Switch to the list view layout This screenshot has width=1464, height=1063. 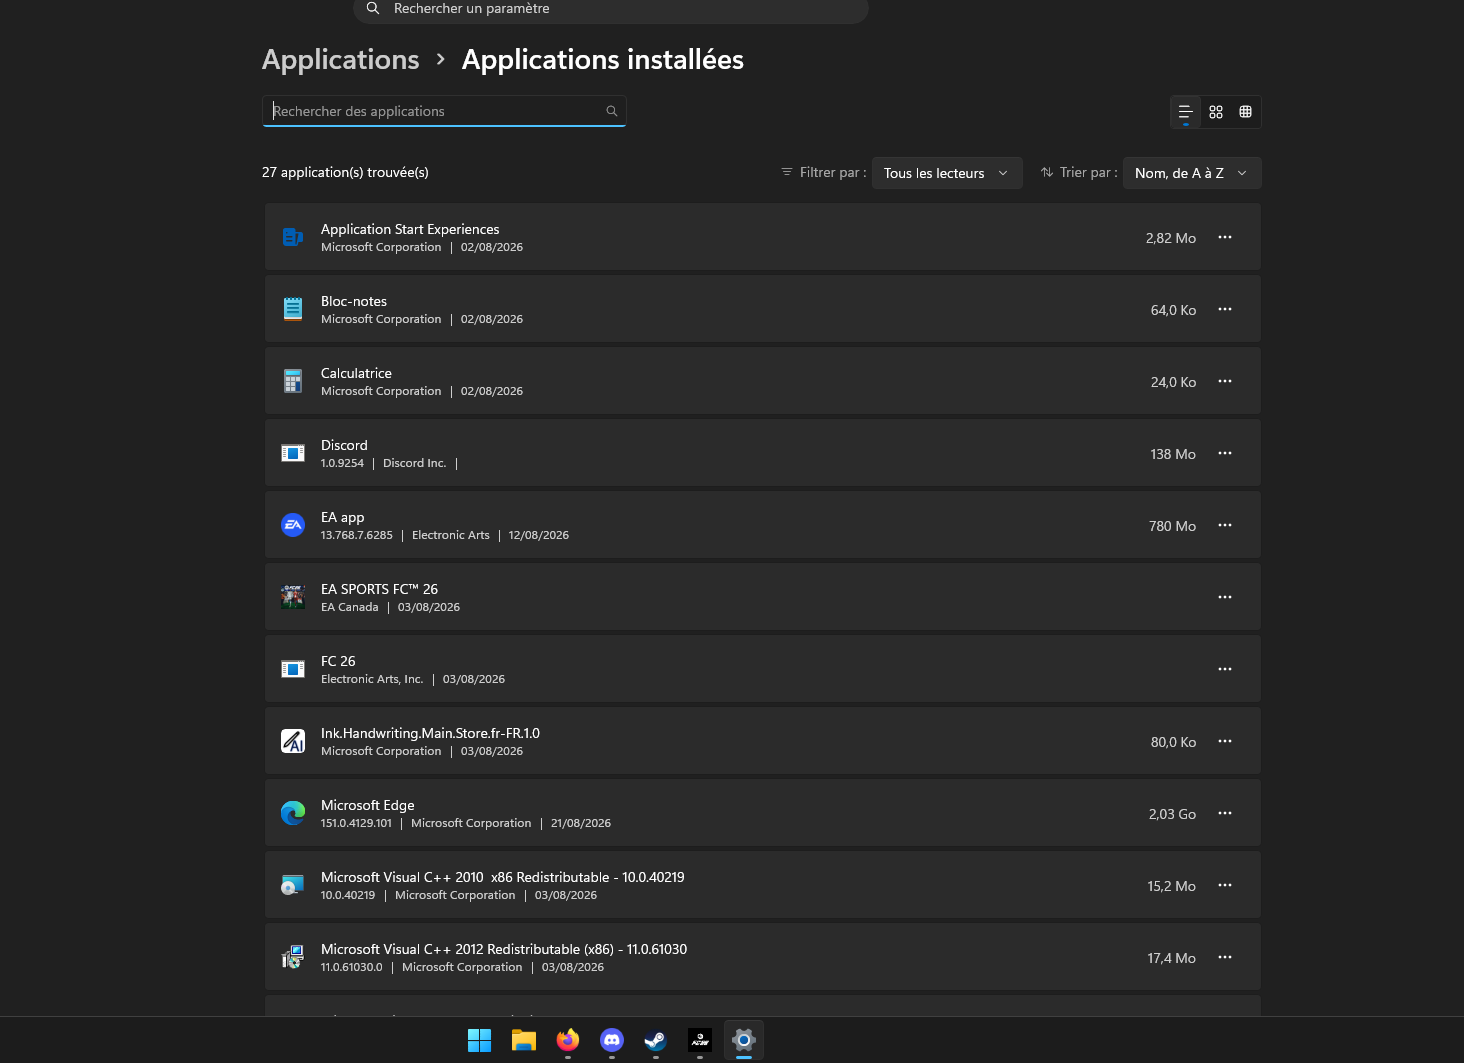(x=1186, y=112)
